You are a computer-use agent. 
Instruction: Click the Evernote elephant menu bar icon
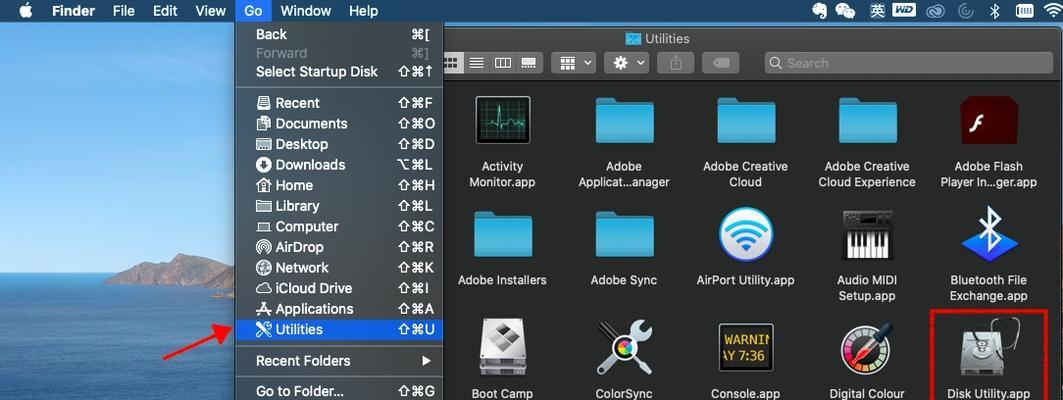[820, 11]
